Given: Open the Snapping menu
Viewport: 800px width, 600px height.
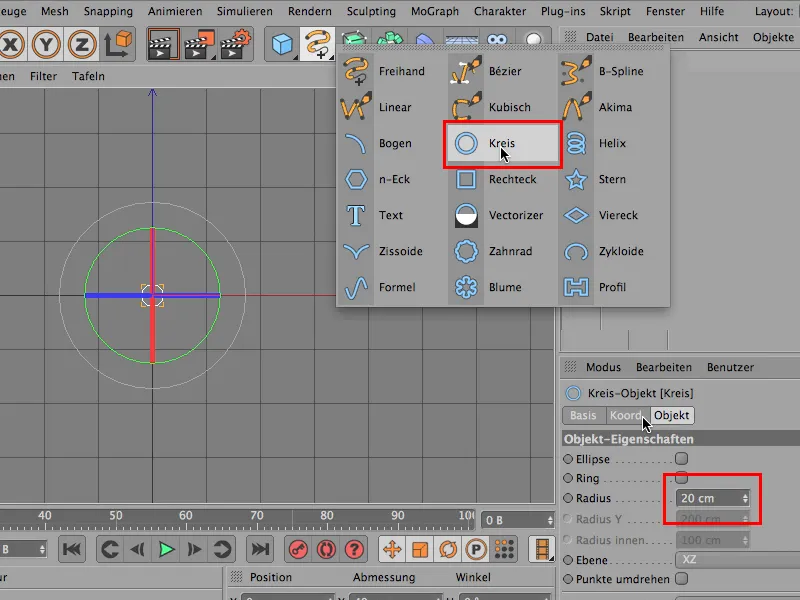Looking at the screenshot, I should tap(108, 11).
